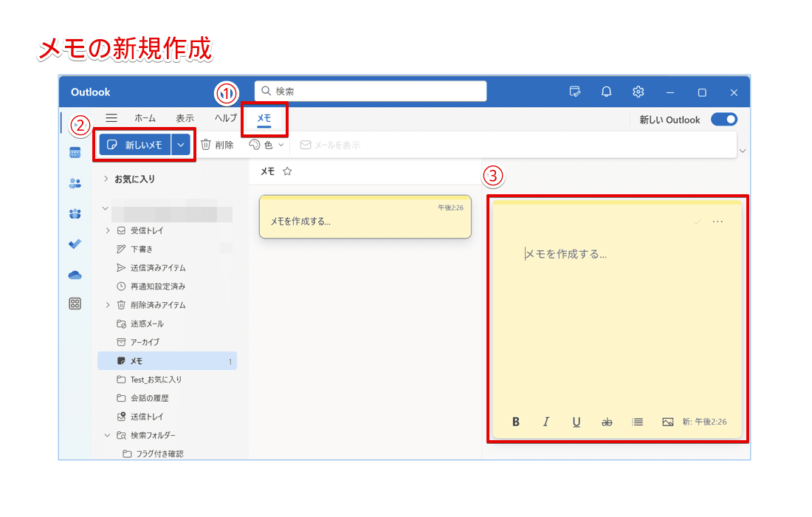Click the done checkmark in memo editor
812x517 pixels.
coord(697,222)
